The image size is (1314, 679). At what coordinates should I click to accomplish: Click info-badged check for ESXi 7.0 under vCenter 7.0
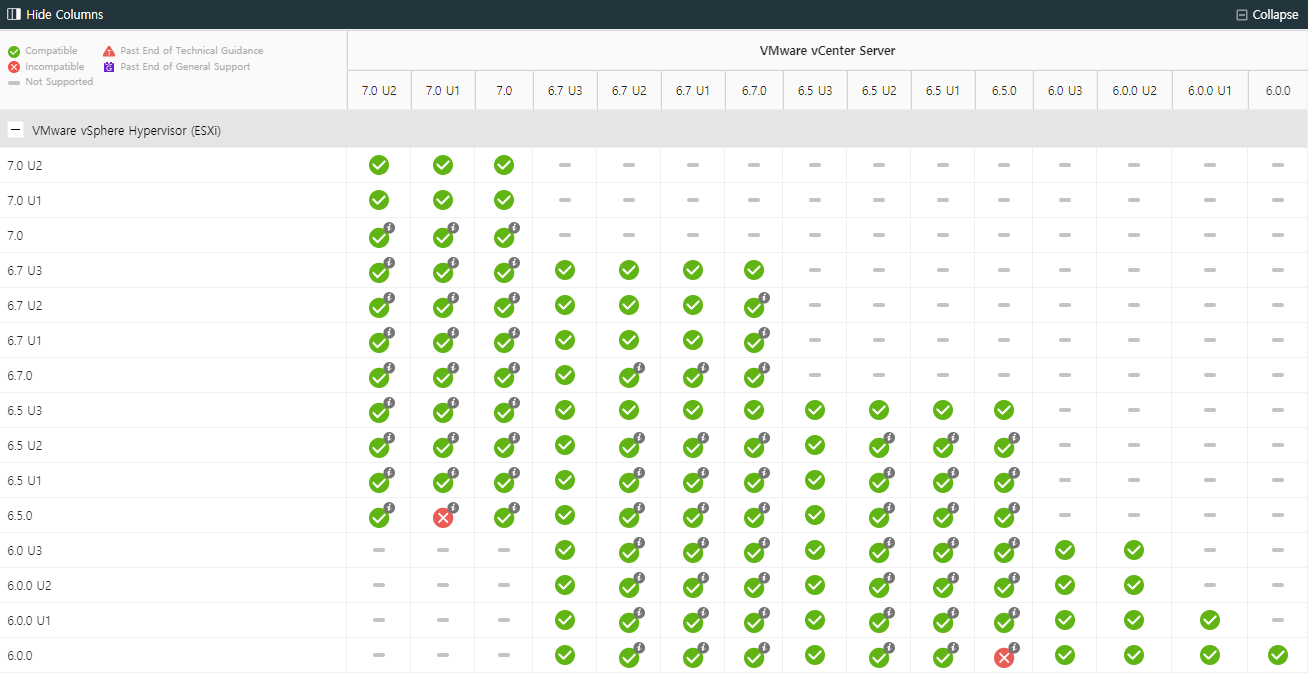pyautogui.click(x=505, y=236)
